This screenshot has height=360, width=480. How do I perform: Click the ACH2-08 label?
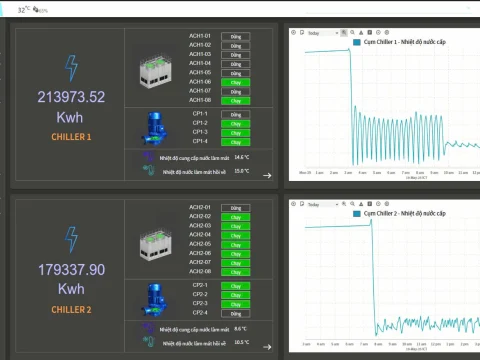coord(200,271)
